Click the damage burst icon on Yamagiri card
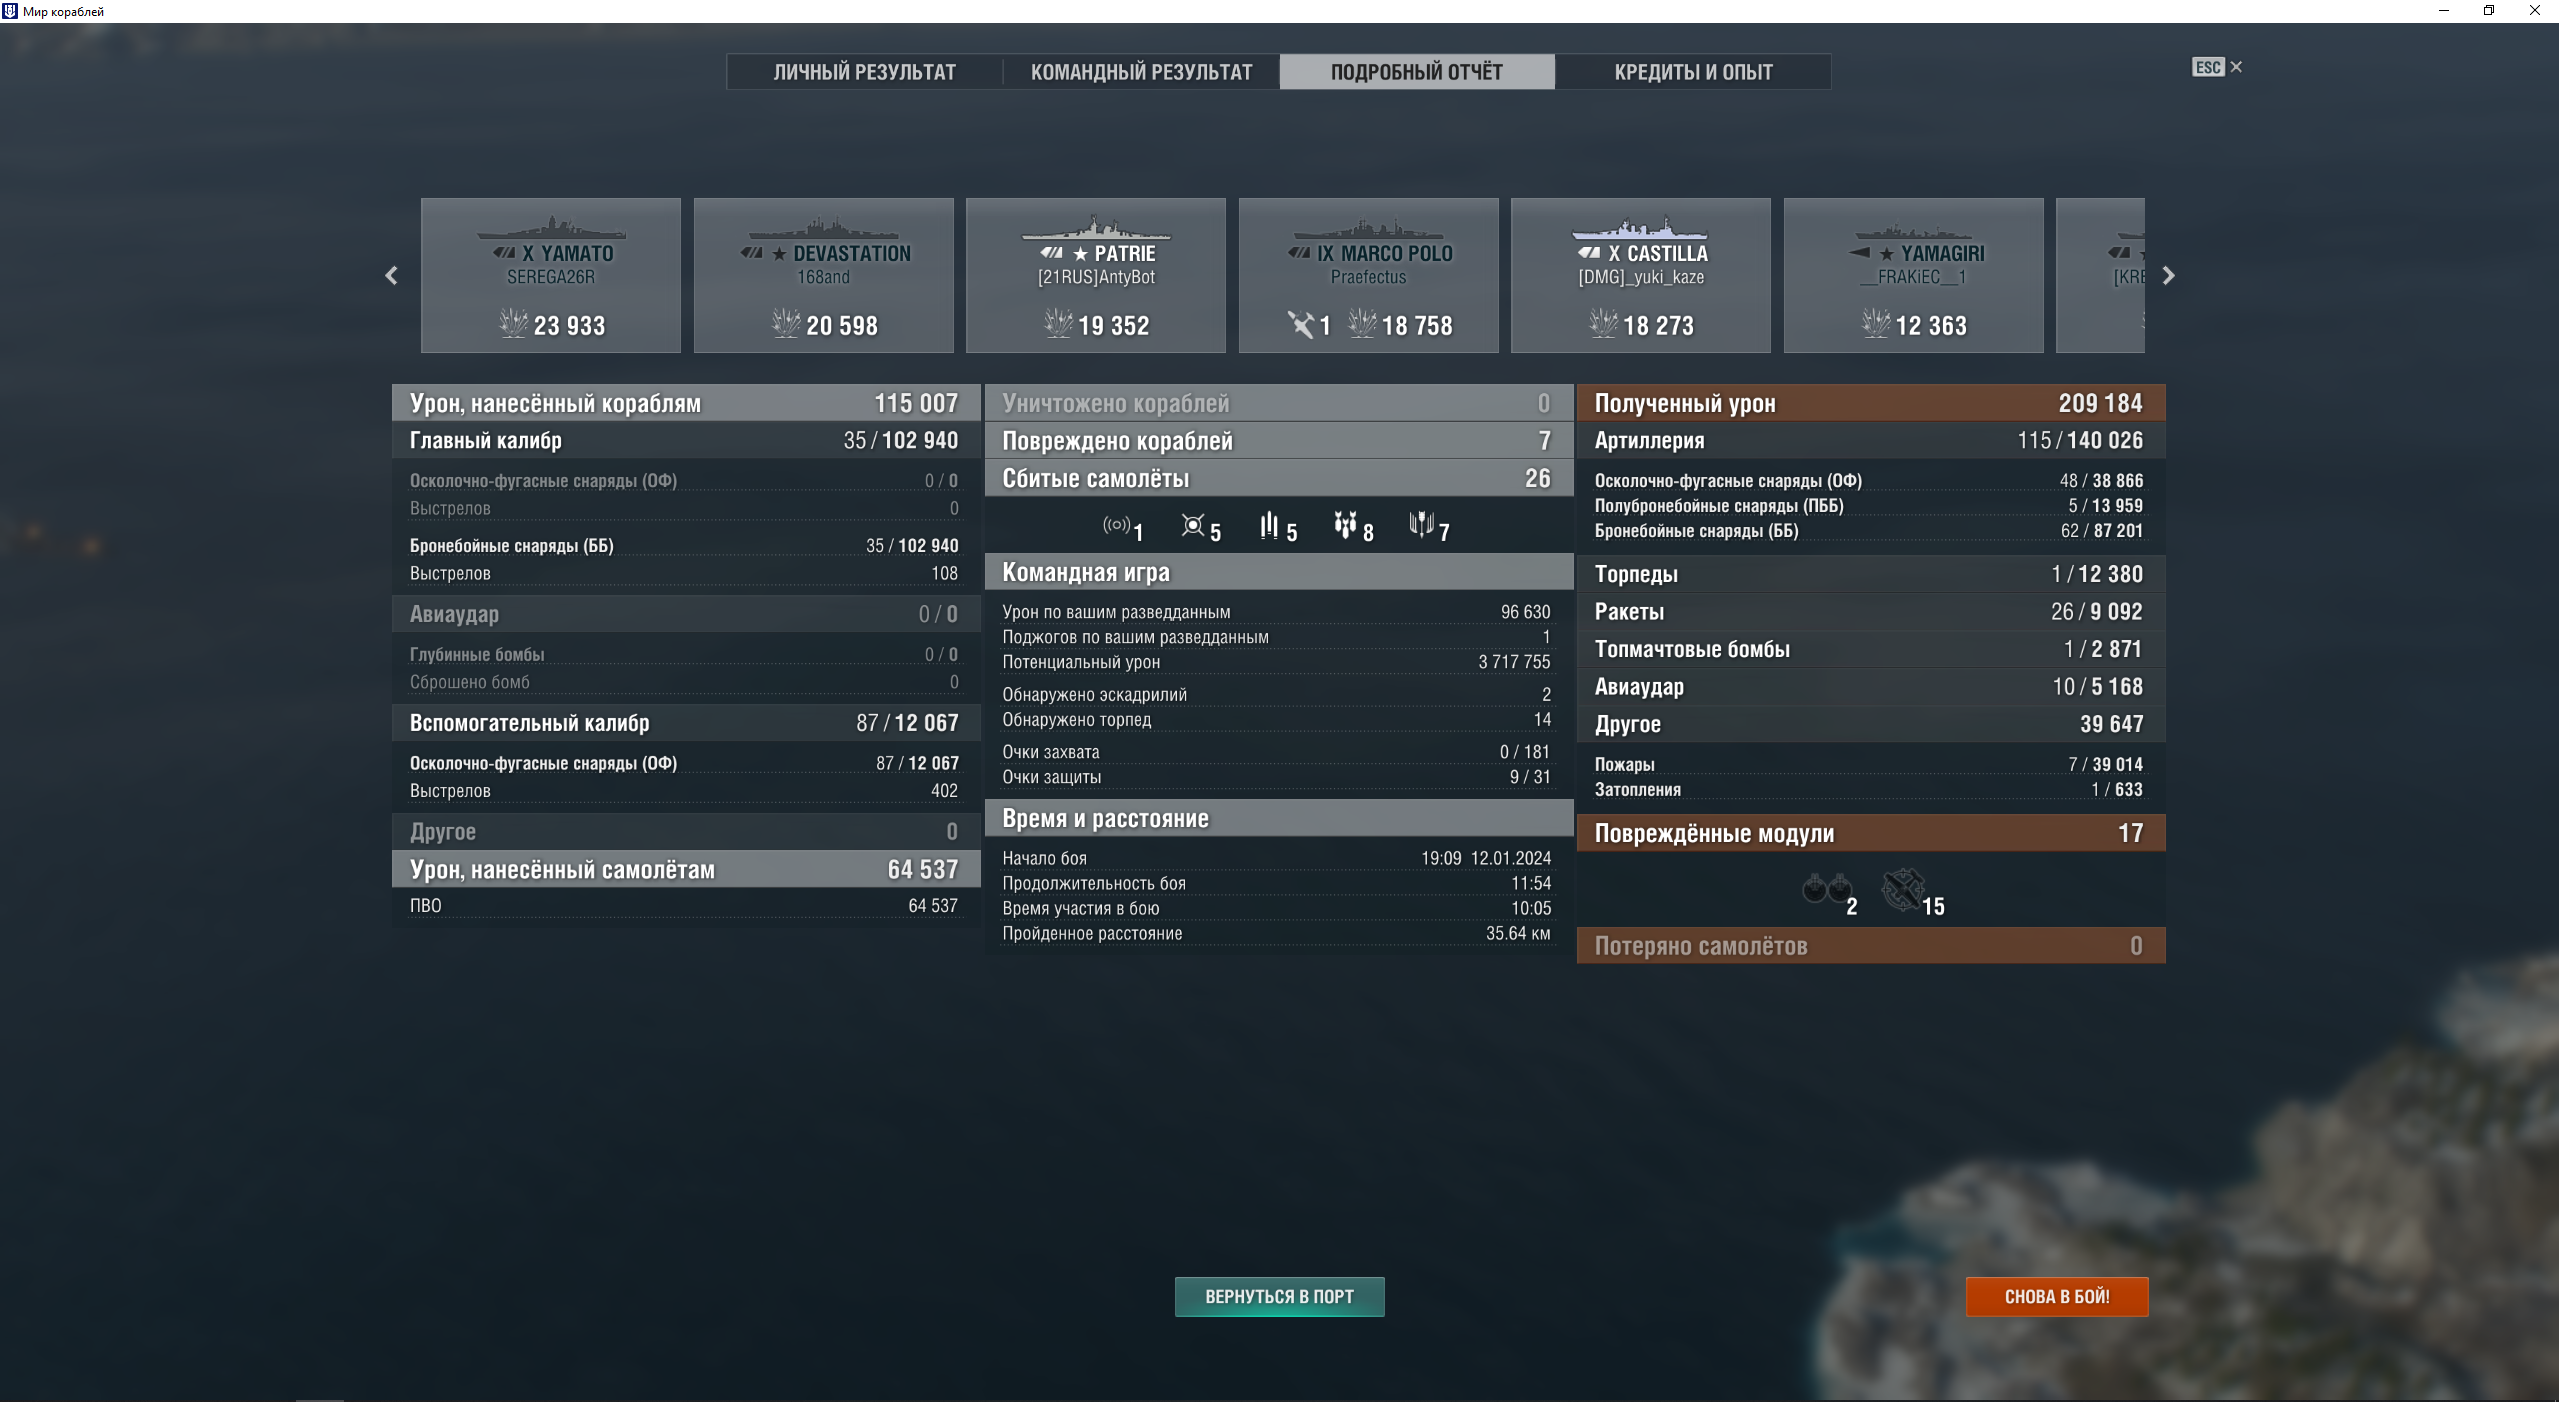Image resolution: width=2559 pixels, height=1402 pixels. tap(1876, 323)
